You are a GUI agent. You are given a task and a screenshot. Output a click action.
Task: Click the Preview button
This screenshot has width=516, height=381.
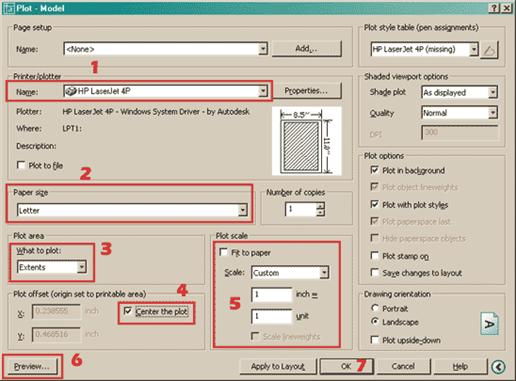[x=32, y=366]
